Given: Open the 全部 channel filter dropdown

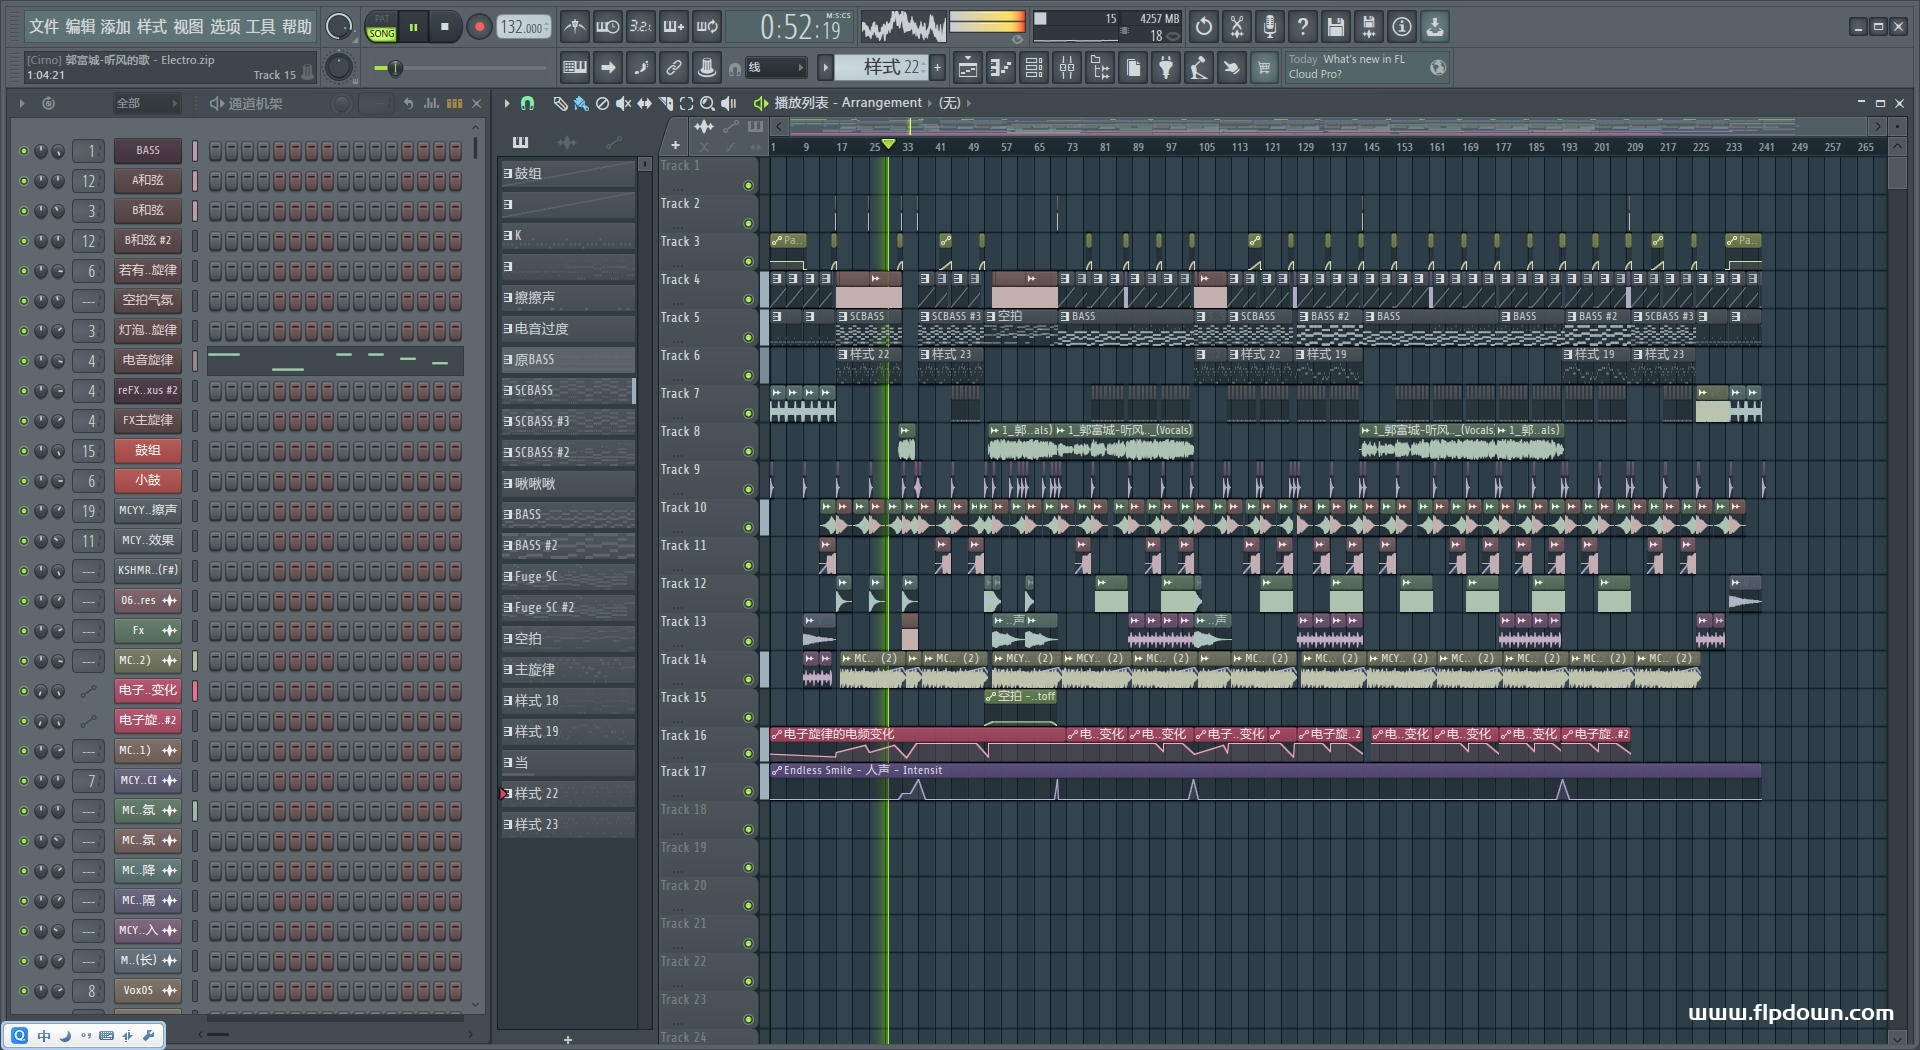Looking at the screenshot, I should pos(146,103).
